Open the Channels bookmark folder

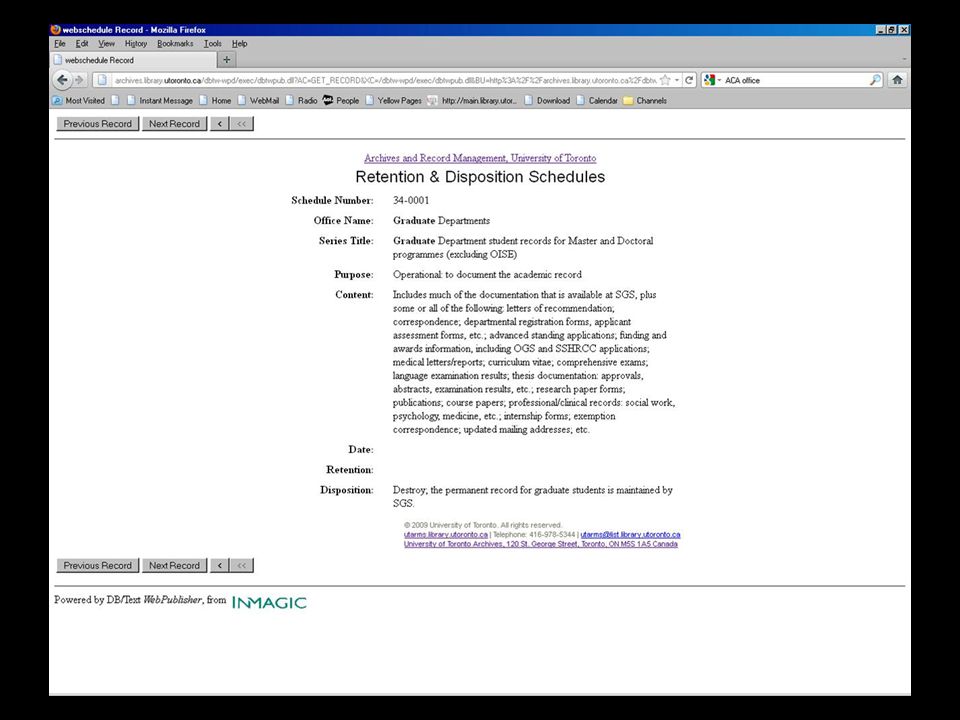645,100
